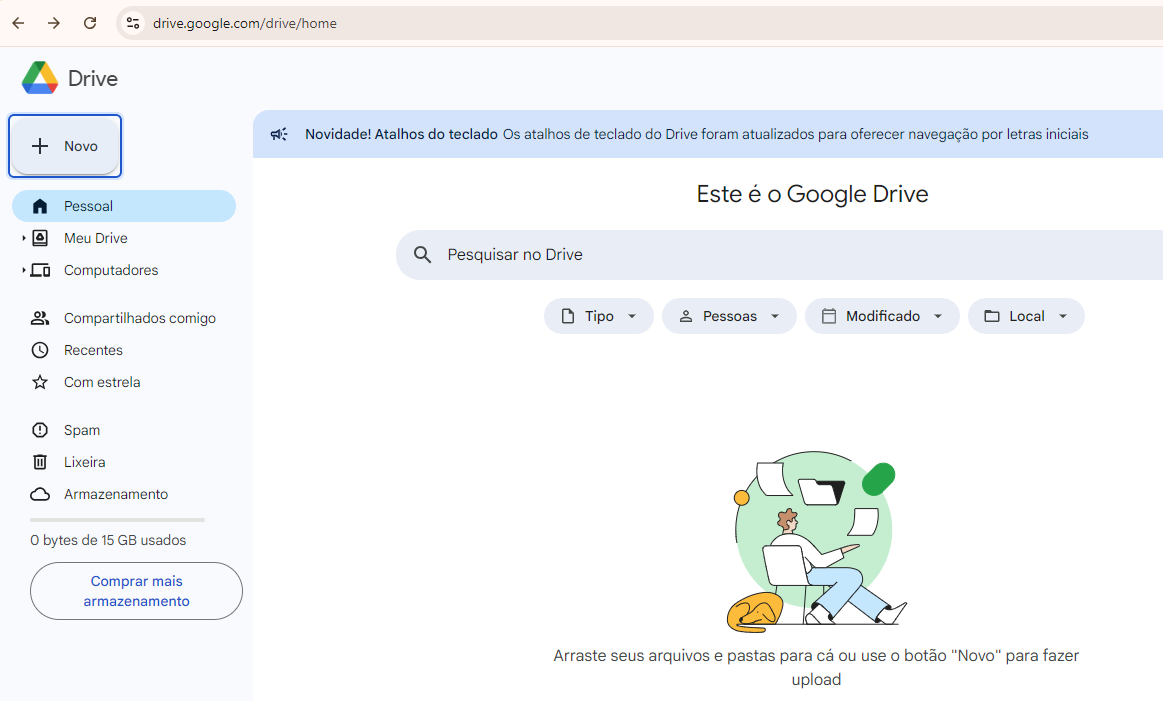Click the Pesquisar no Drive search field
The width and height of the screenshot is (1163, 701).
pos(779,254)
